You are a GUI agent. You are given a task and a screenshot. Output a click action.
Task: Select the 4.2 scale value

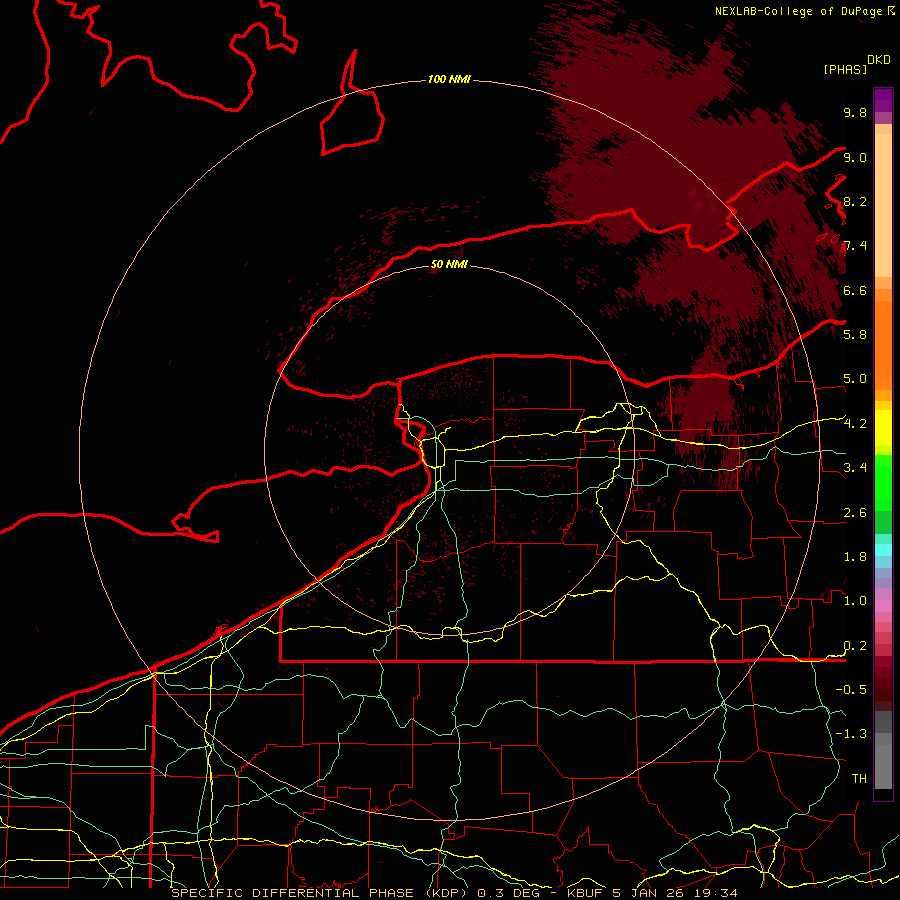[x=855, y=424]
